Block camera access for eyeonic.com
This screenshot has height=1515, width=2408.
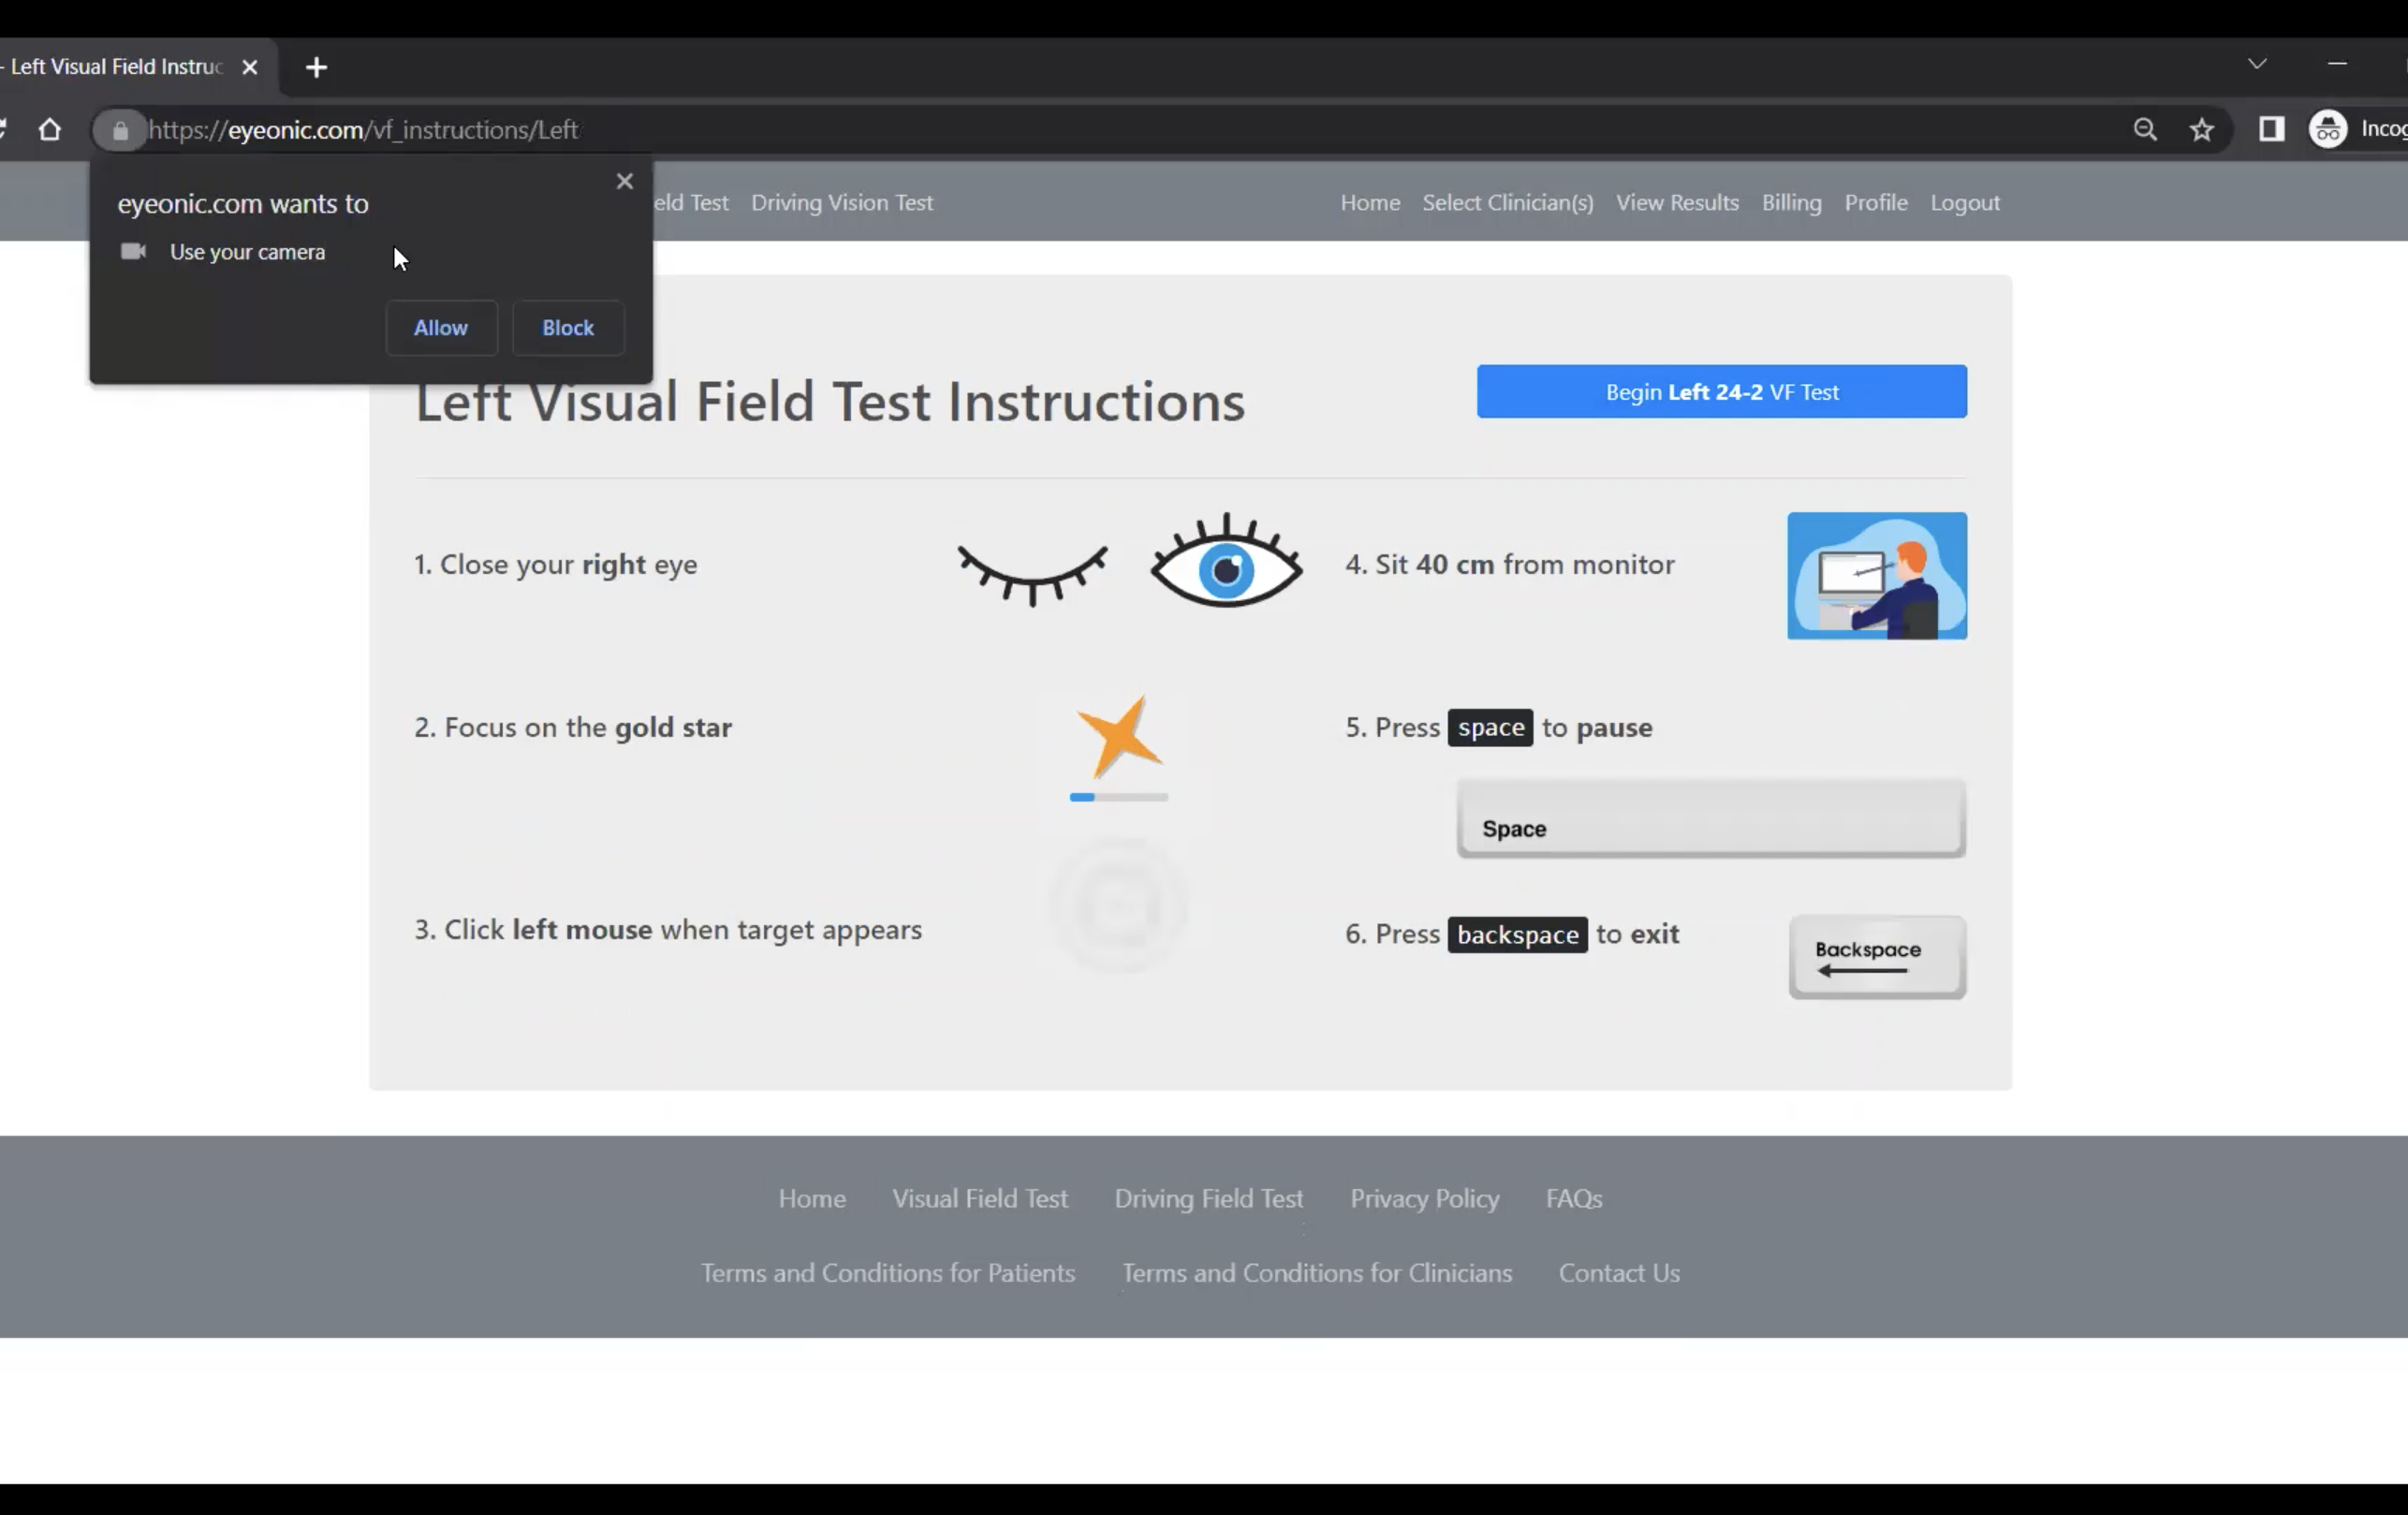[x=568, y=328]
